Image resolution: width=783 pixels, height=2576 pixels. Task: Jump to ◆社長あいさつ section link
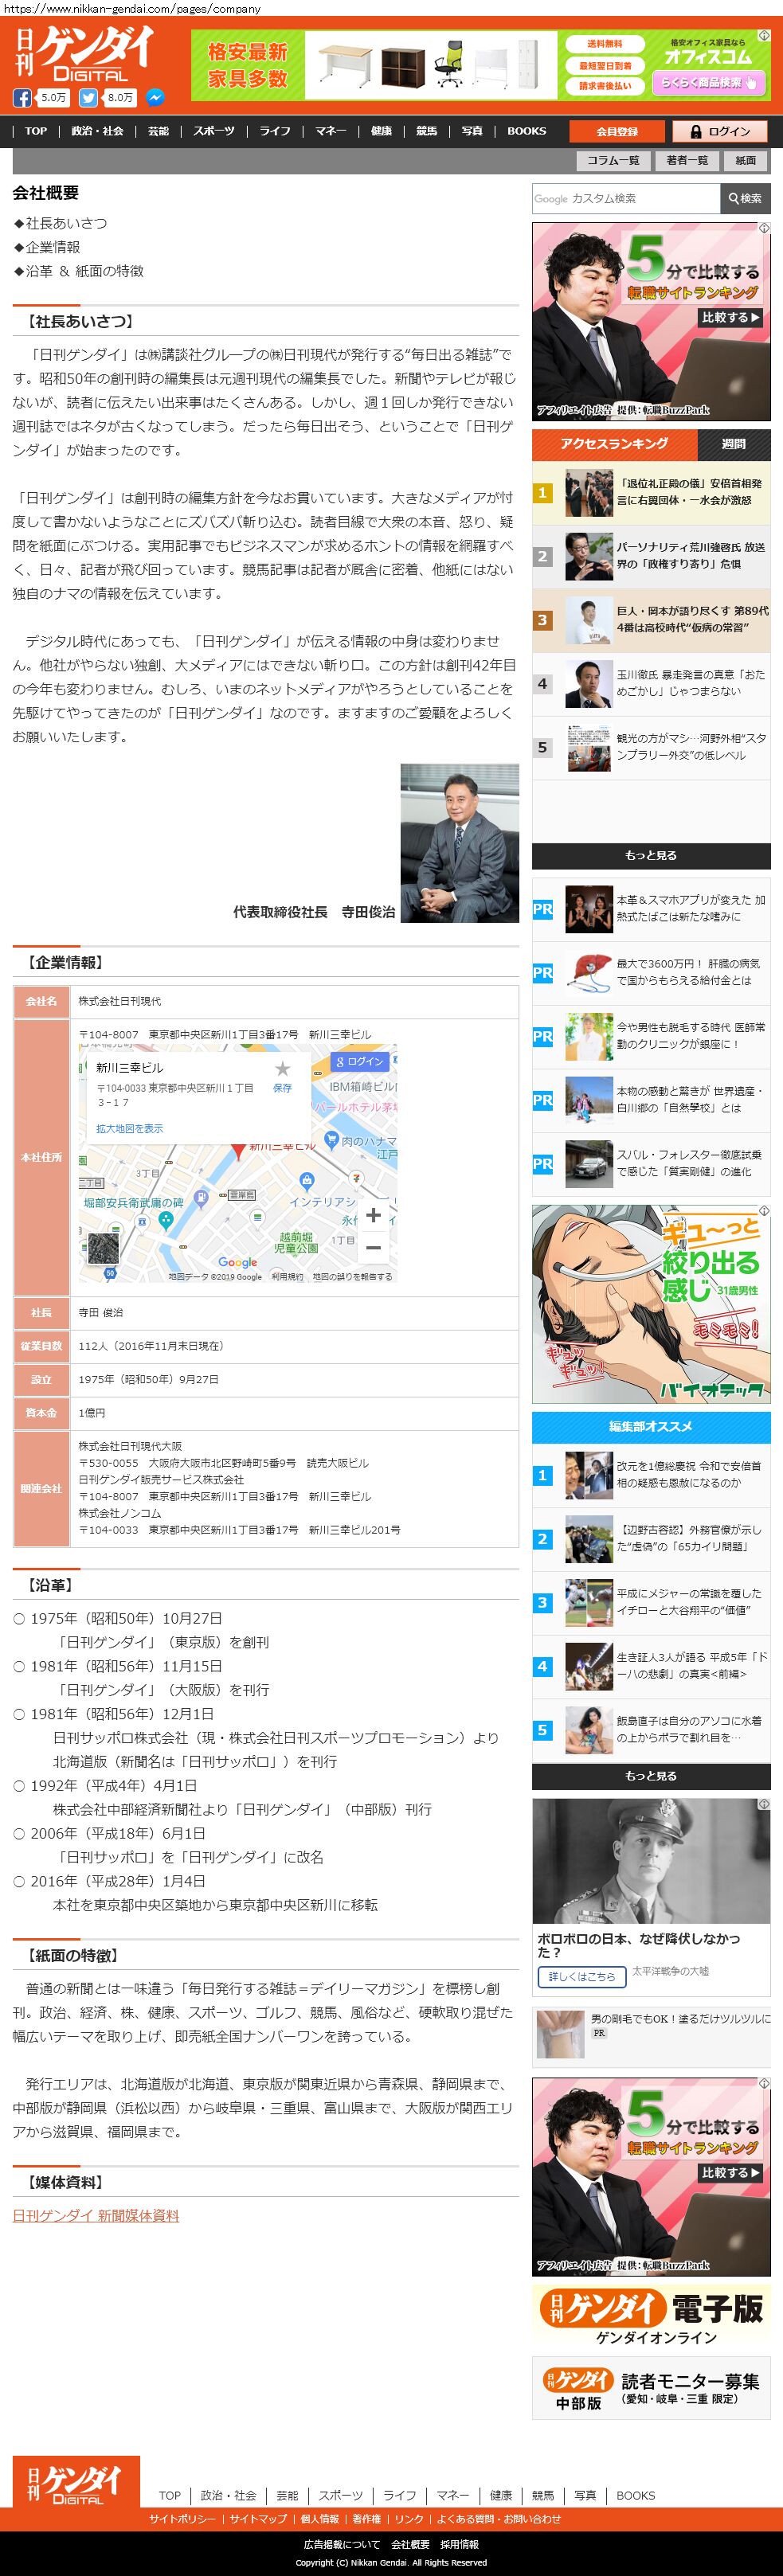60,223
